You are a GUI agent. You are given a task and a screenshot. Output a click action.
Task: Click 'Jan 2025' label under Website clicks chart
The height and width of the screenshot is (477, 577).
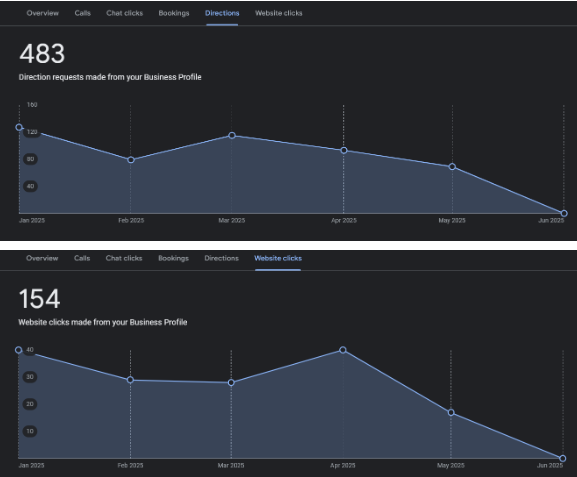point(31,466)
